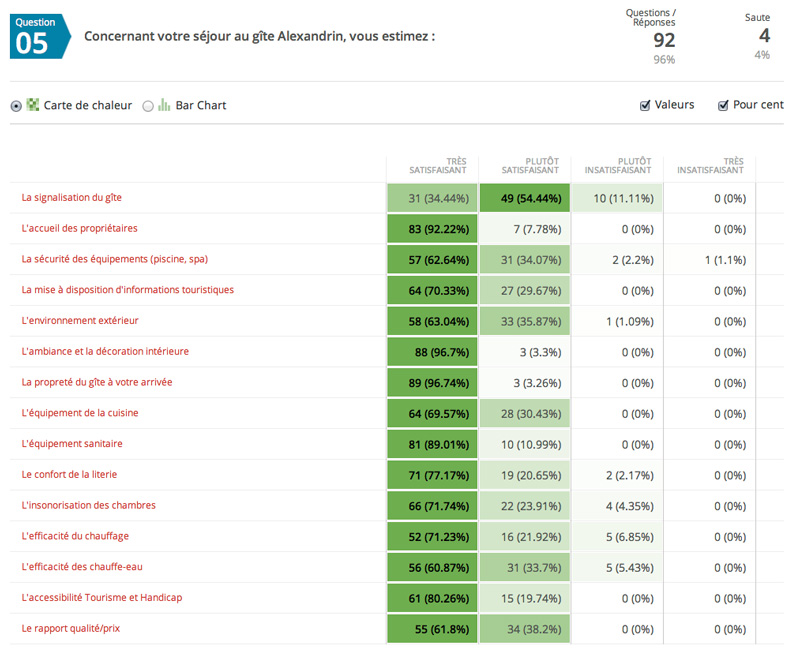Click the 31 (34.44%) heat cell

tap(432, 198)
